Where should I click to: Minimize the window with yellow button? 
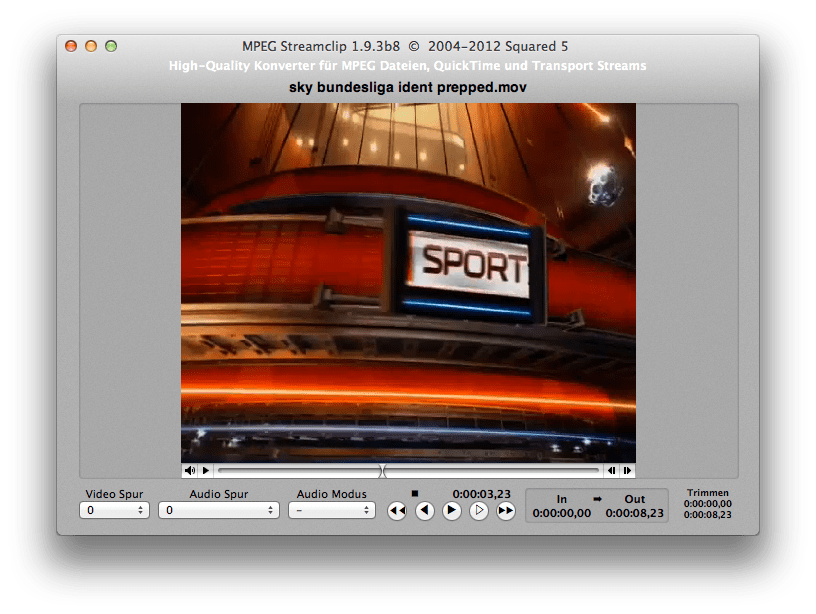coord(91,46)
